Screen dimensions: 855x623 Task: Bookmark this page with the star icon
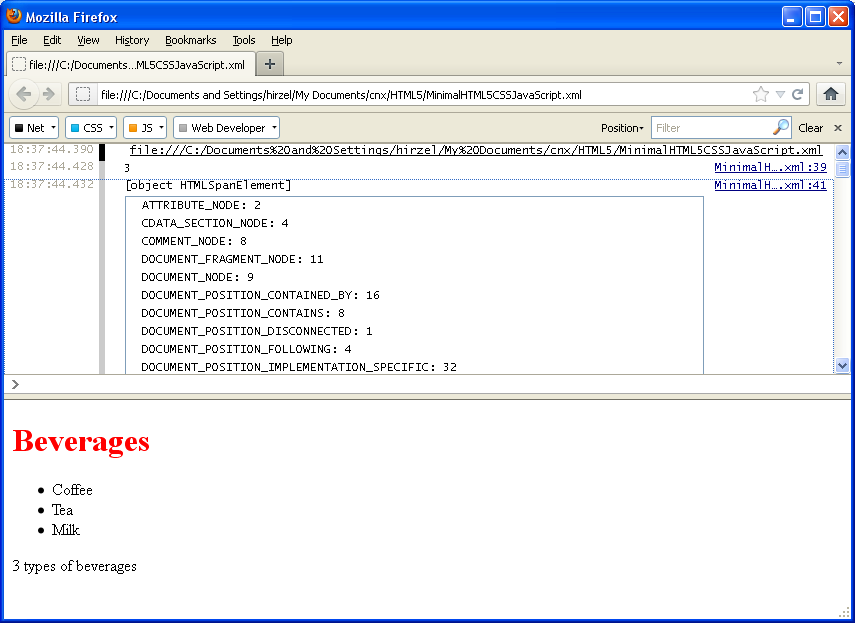[x=758, y=92]
